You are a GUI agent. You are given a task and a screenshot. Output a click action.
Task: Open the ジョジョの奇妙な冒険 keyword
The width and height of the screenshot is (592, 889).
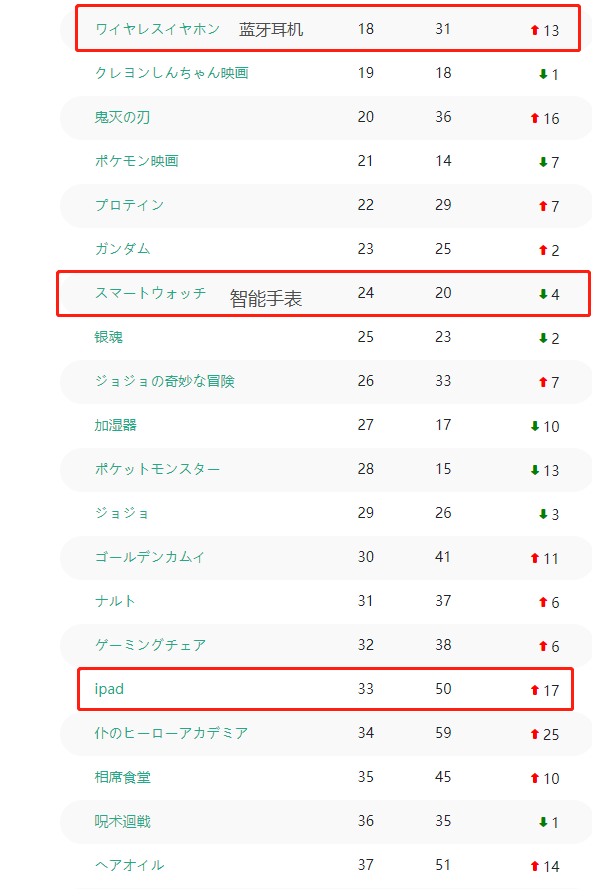tap(164, 381)
